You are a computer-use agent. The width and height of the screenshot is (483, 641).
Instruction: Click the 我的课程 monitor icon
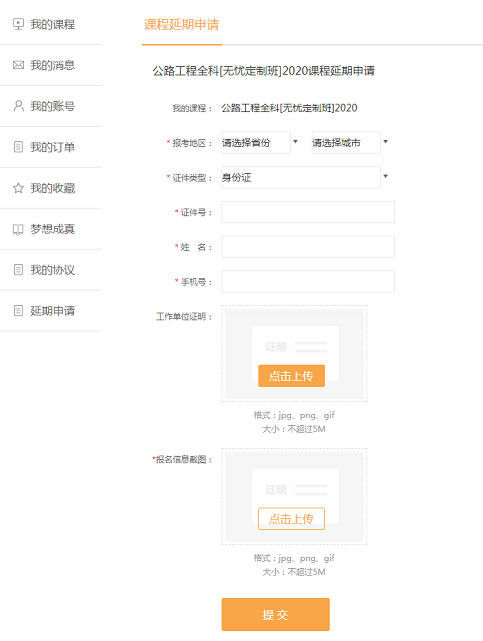click(18, 24)
